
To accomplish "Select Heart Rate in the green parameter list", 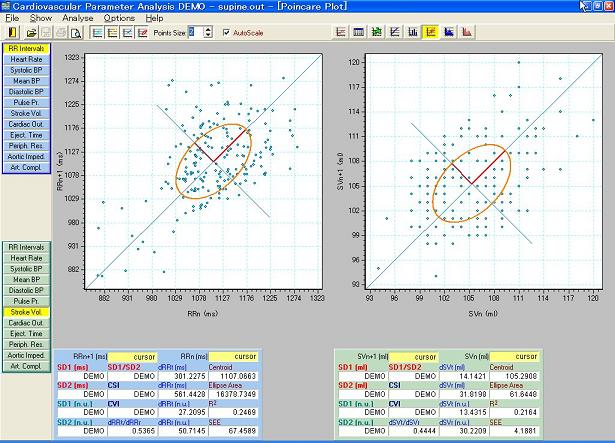I will click(x=26, y=258).
